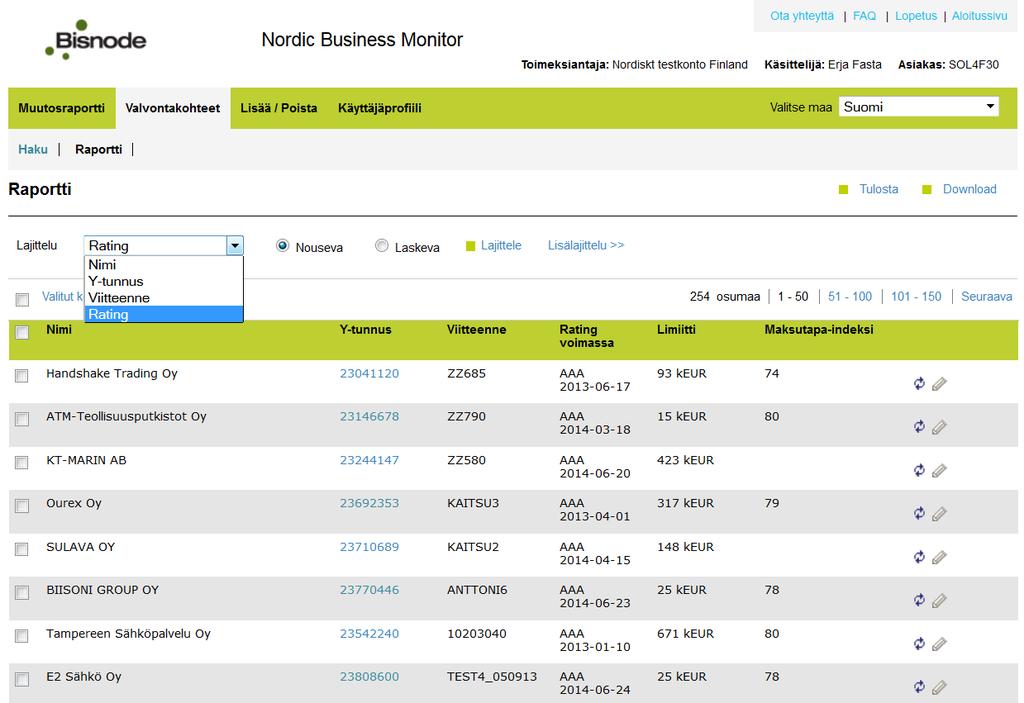
Task: Switch to the Valvontakohteet tab
Action: point(172,108)
